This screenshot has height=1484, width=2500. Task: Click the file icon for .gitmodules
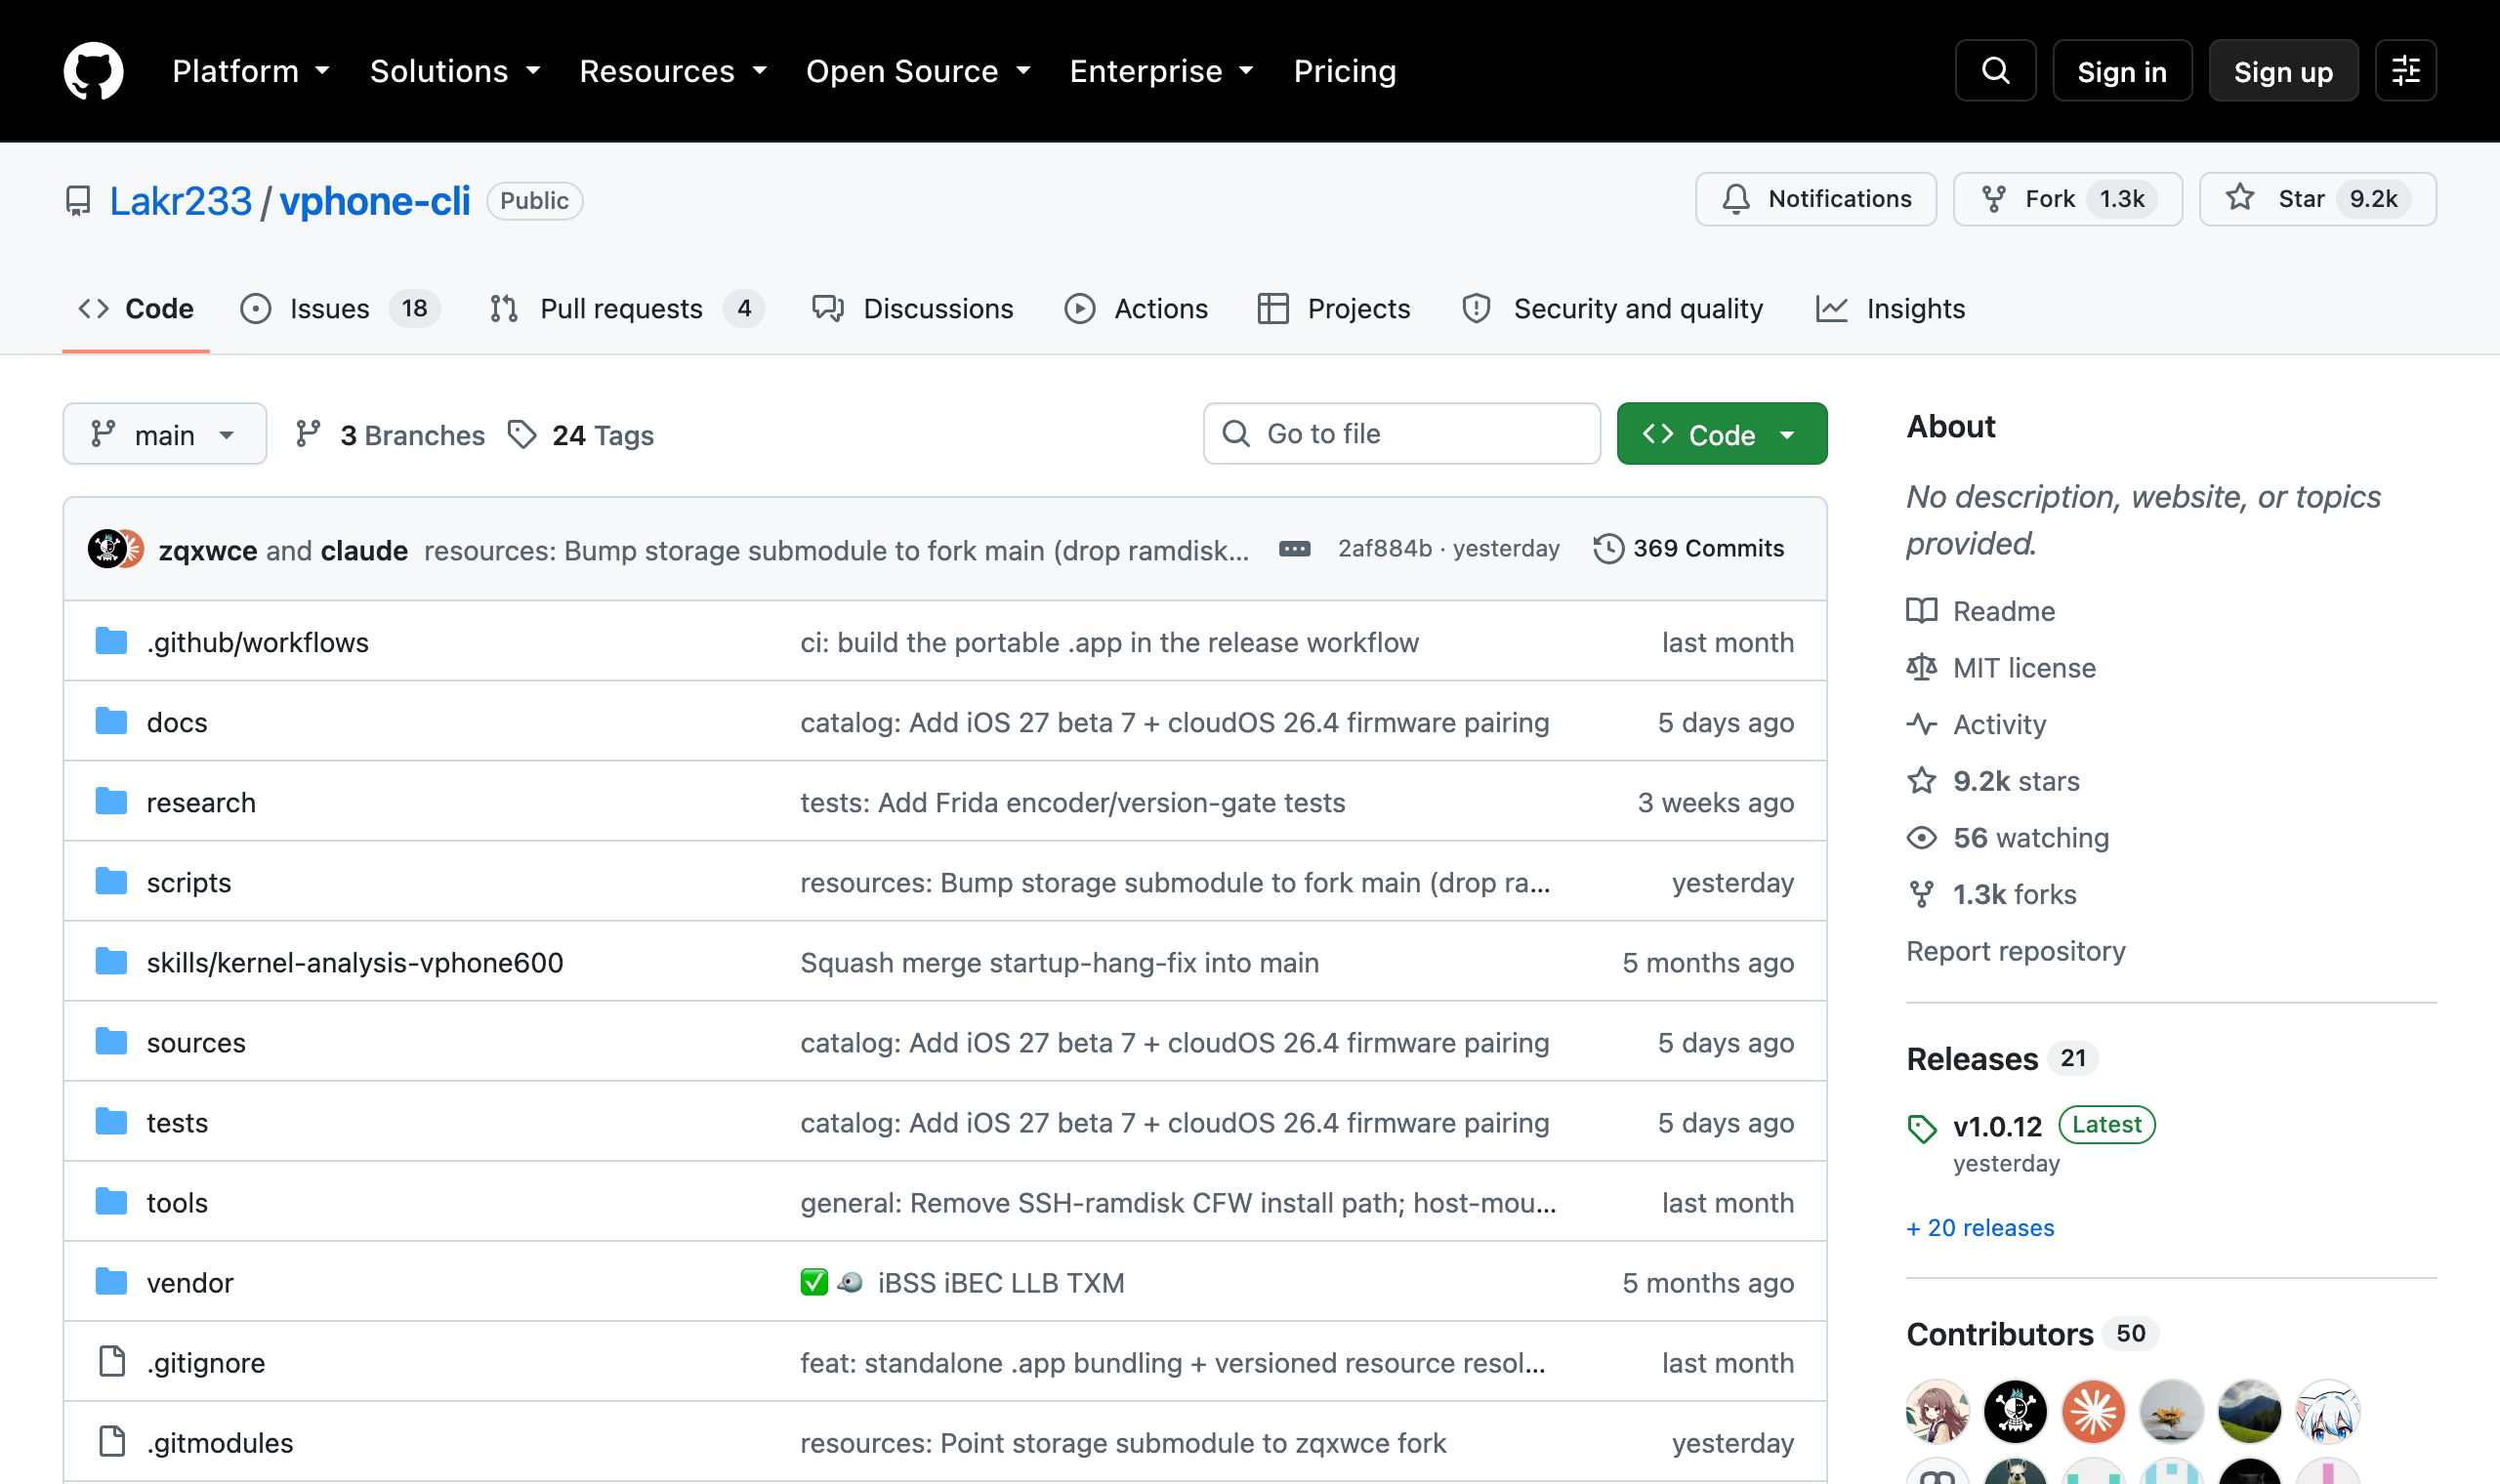click(x=112, y=1442)
